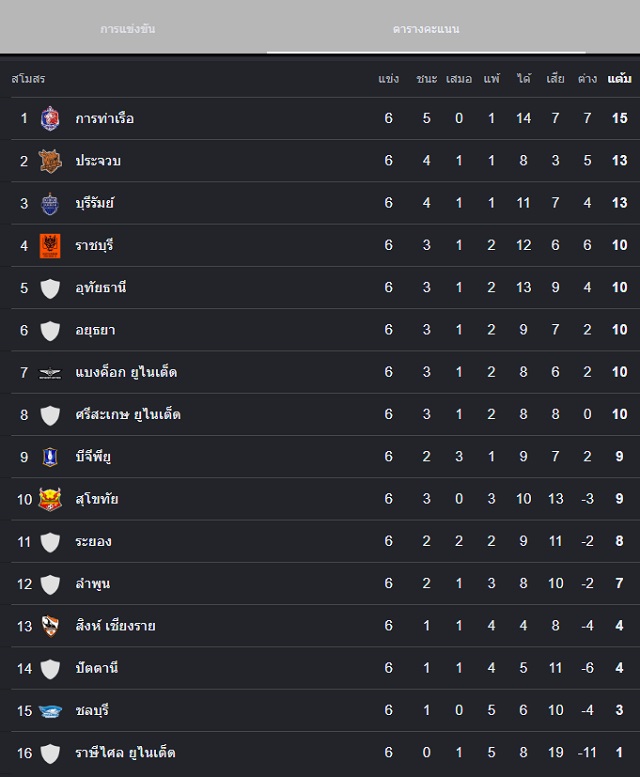Click the ประจวบ club logo
The width and height of the screenshot is (640, 777).
click(50, 161)
